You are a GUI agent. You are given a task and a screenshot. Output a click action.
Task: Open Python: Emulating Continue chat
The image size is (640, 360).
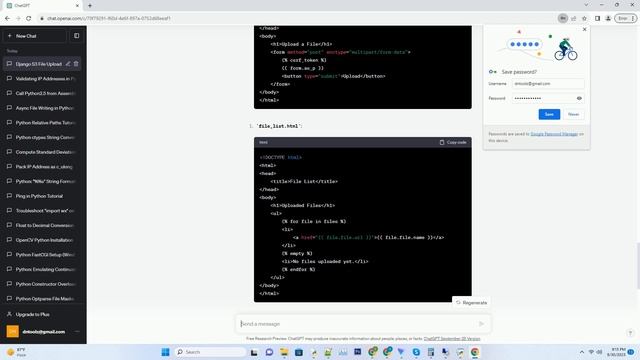42,269
